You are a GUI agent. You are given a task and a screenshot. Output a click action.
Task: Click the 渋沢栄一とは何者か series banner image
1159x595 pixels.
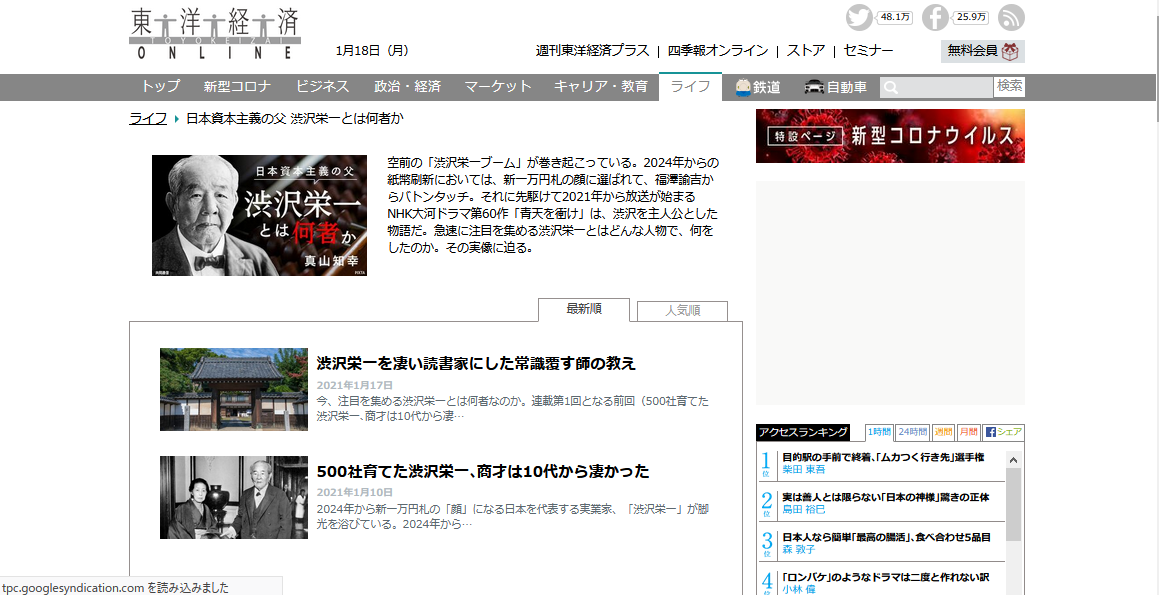259,215
